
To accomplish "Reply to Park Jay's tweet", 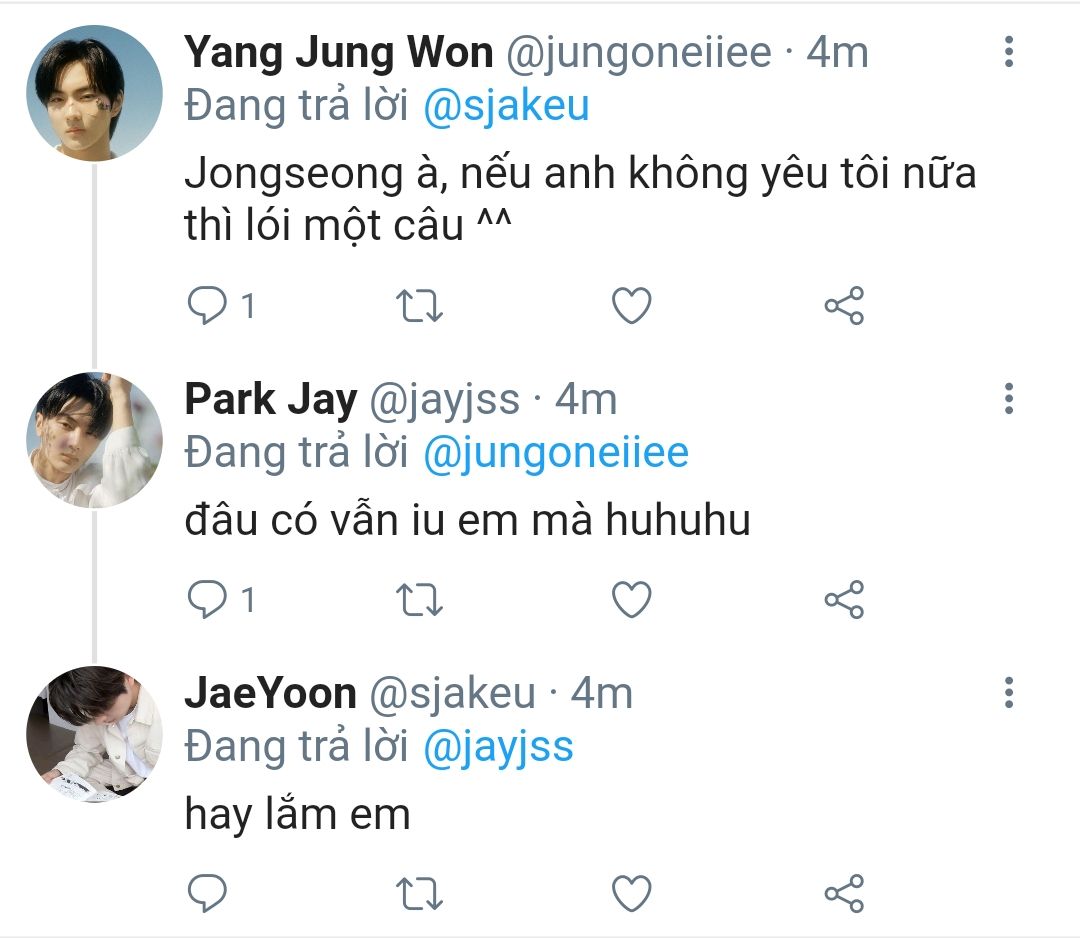I will pos(207,599).
